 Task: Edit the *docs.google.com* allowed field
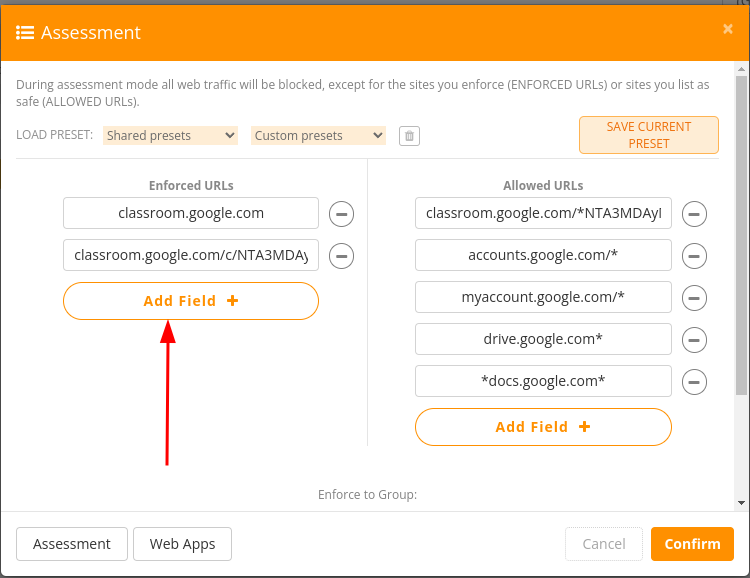coord(543,381)
